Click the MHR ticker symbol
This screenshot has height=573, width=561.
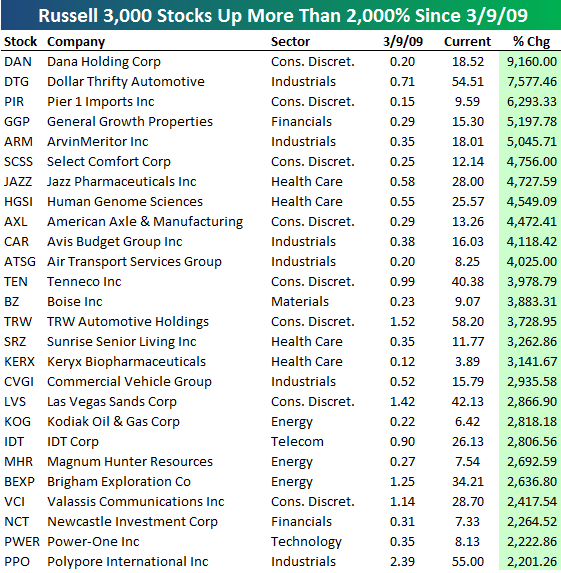pyautogui.click(x=18, y=462)
